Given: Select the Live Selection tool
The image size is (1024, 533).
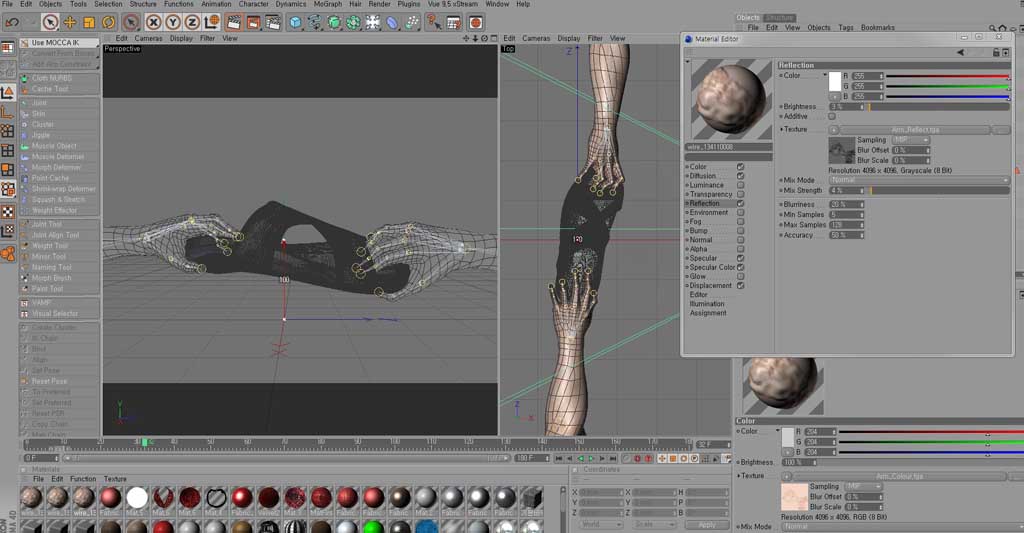Looking at the screenshot, I should [50, 23].
